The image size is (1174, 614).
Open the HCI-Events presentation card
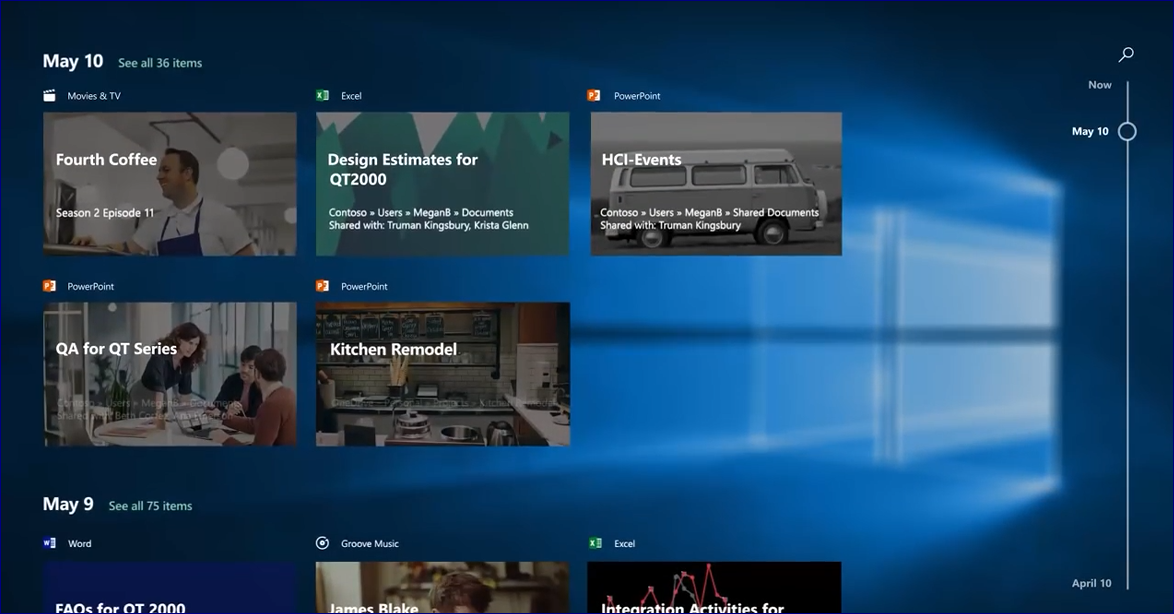pyautogui.click(x=715, y=182)
